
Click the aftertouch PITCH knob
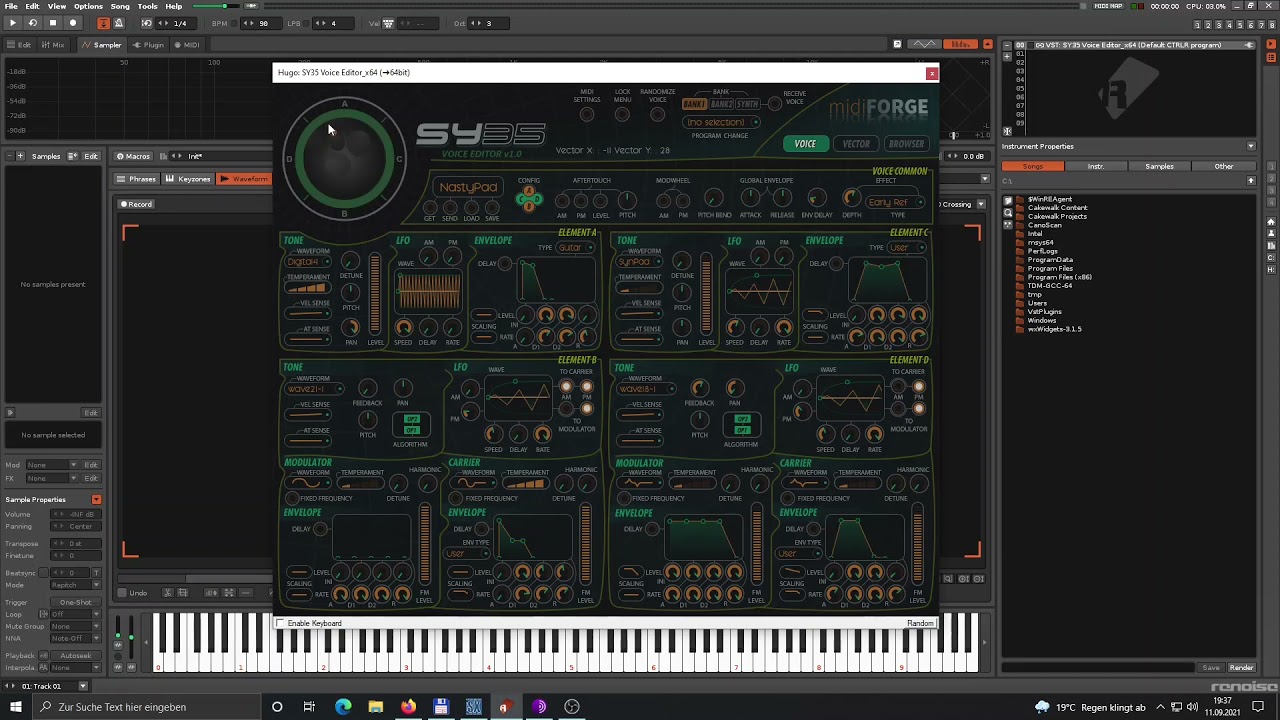click(627, 200)
